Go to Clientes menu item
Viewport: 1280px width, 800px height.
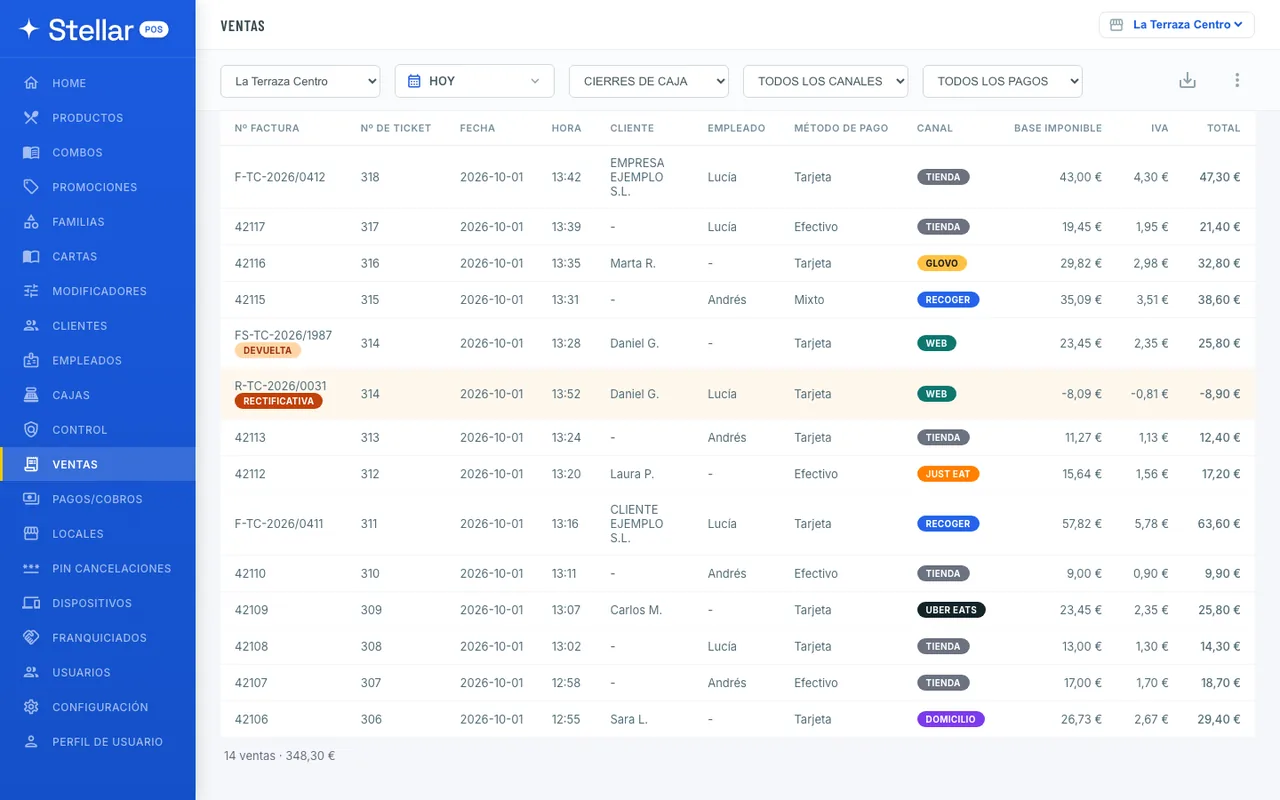98,326
